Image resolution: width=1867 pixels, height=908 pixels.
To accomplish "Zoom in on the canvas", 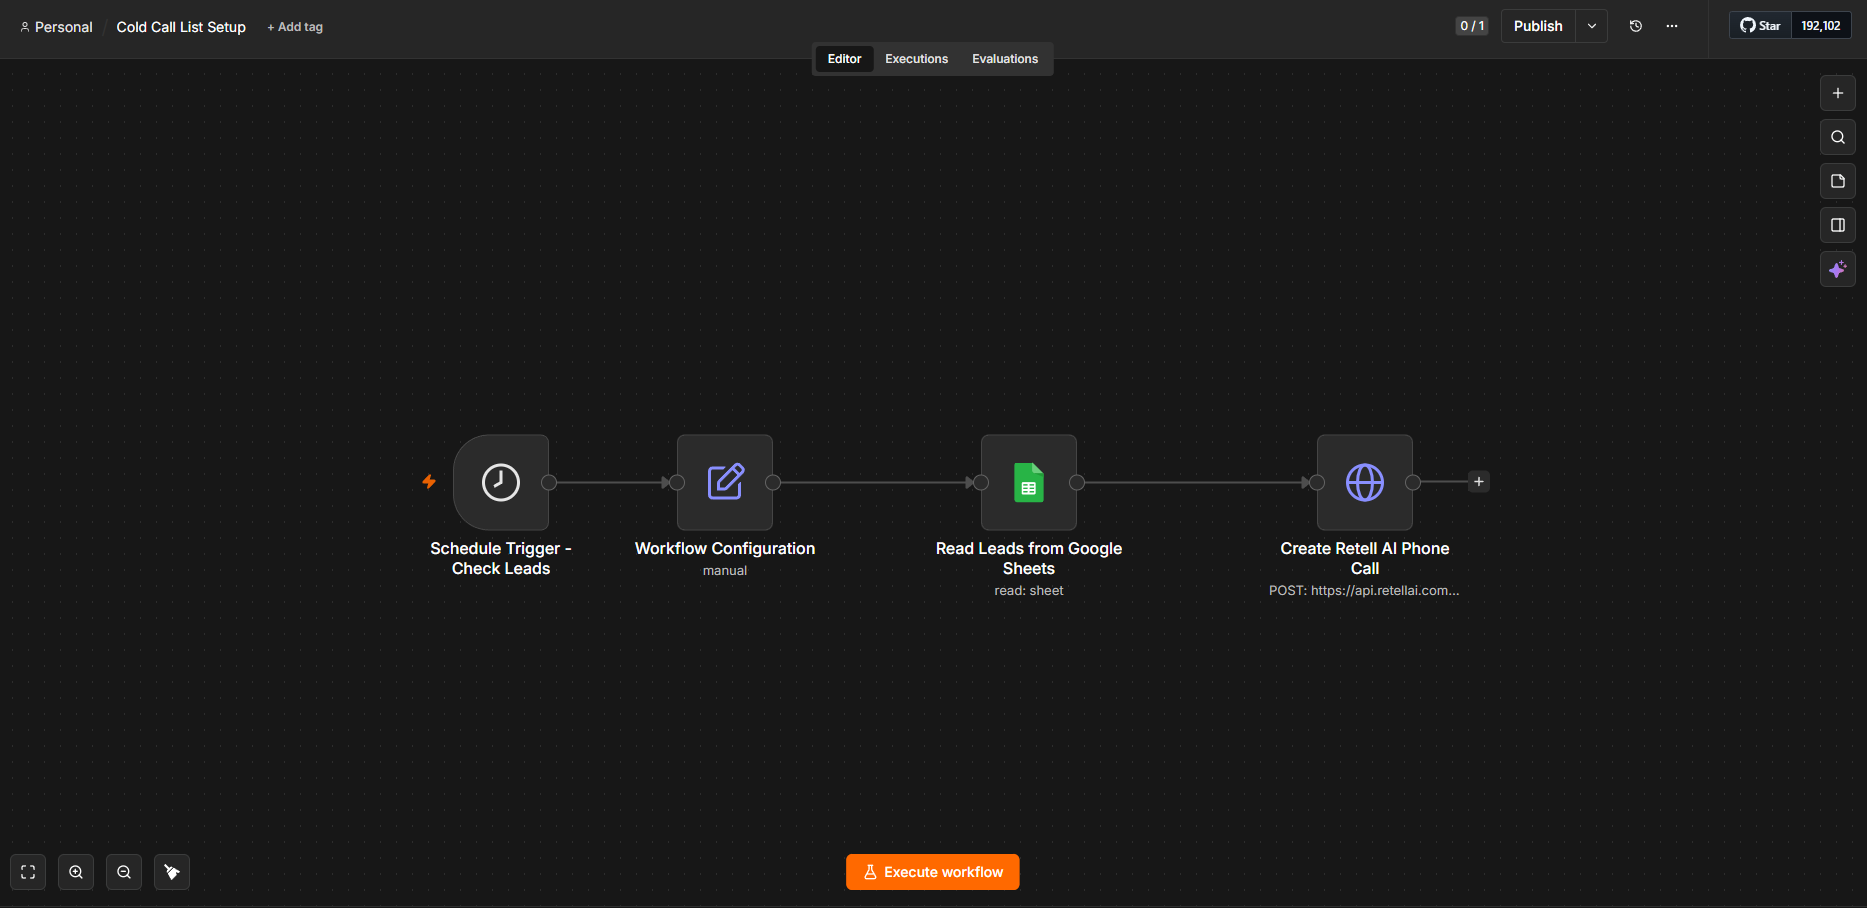I will pos(76,872).
